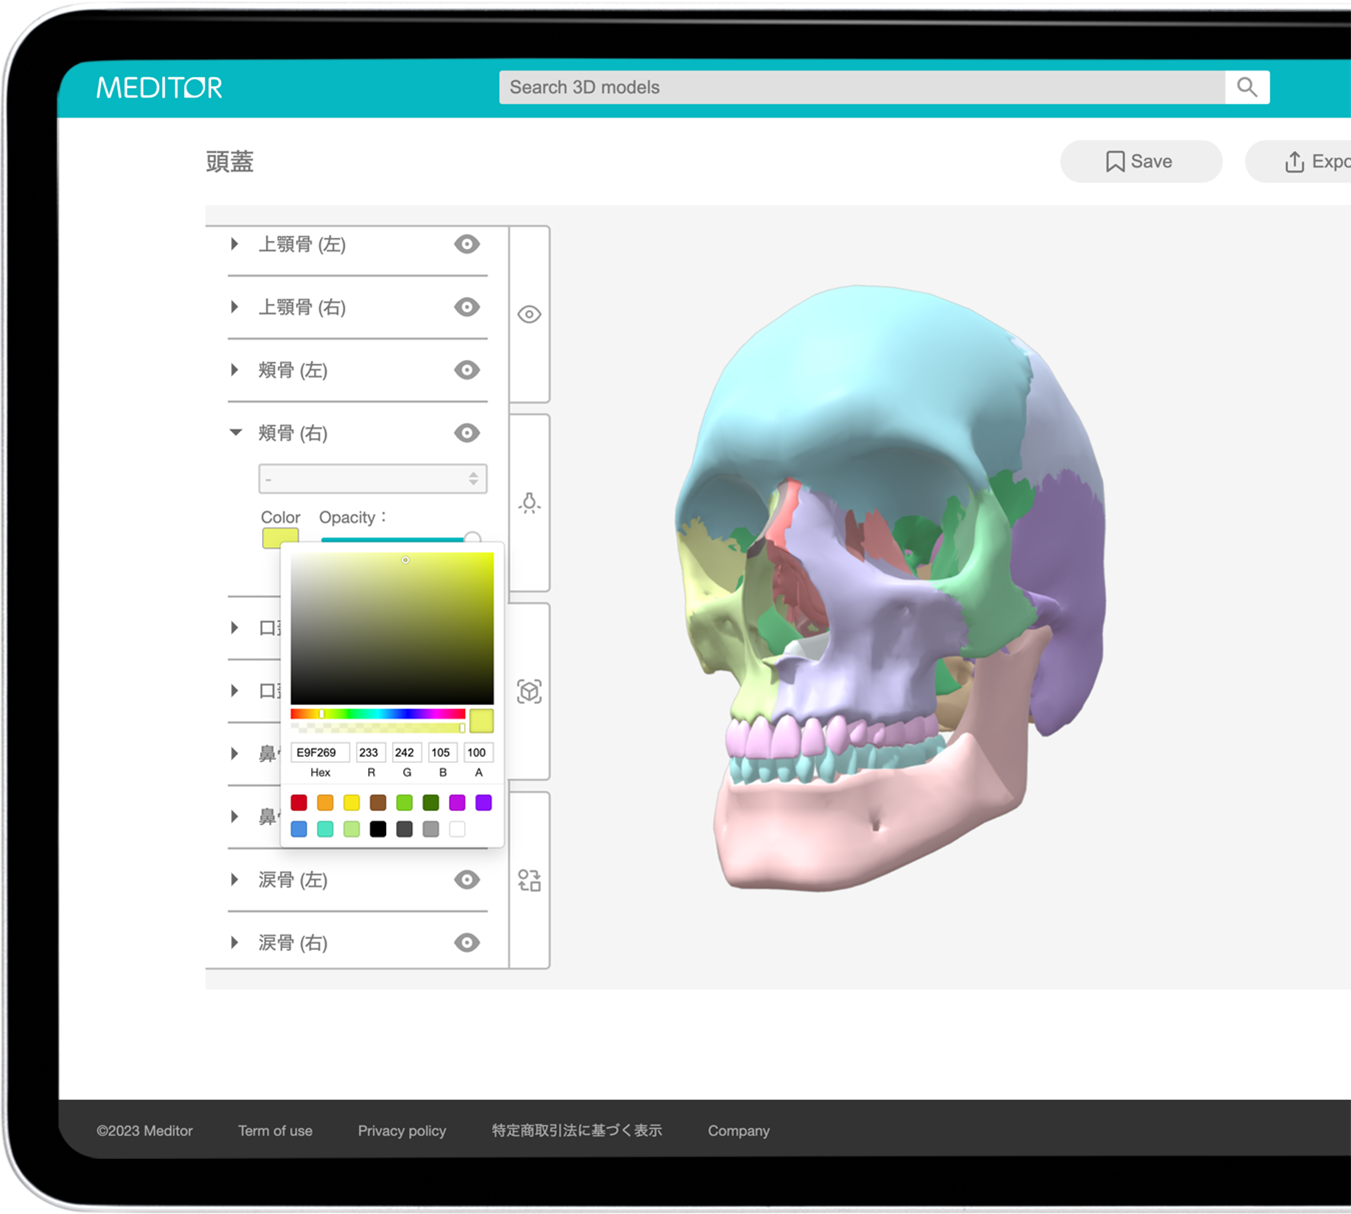Click the Search 3D models field
The width and height of the screenshot is (1351, 1214).
[860, 87]
